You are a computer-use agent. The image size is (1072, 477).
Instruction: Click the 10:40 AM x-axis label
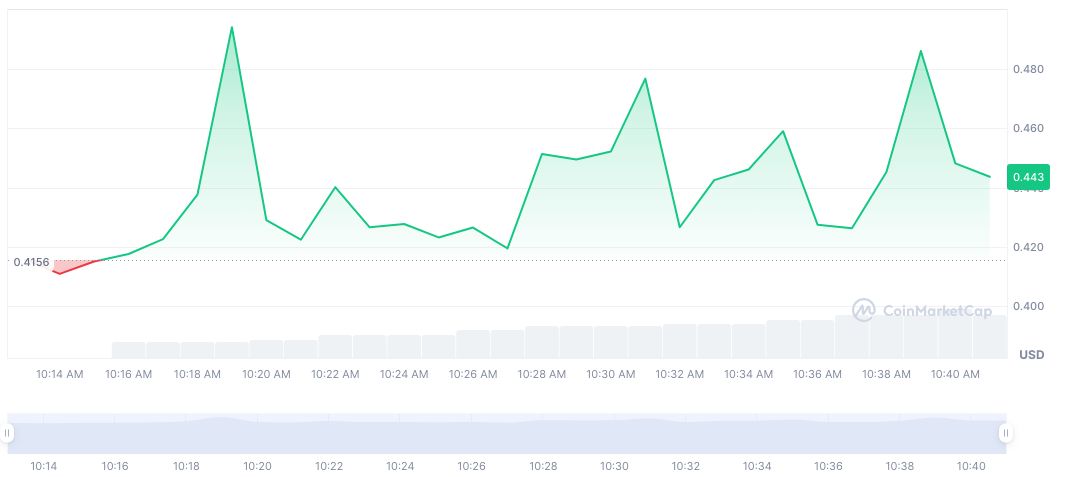[955, 374]
